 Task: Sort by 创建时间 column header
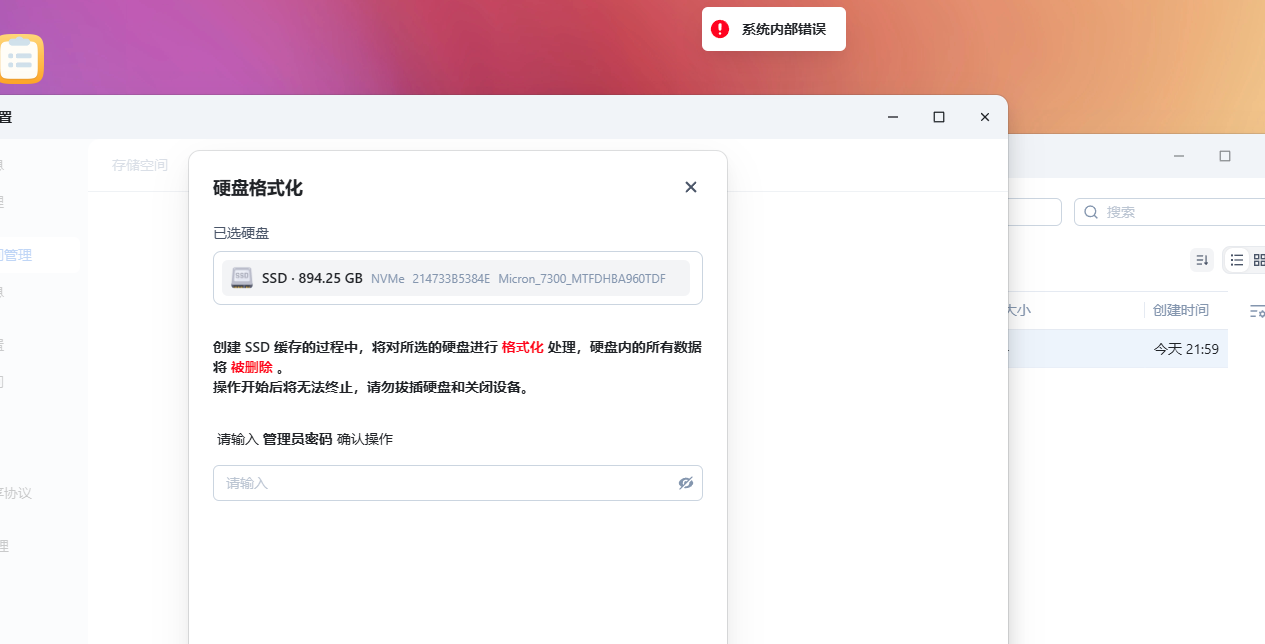pyautogui.click(x=1181, y=310)
